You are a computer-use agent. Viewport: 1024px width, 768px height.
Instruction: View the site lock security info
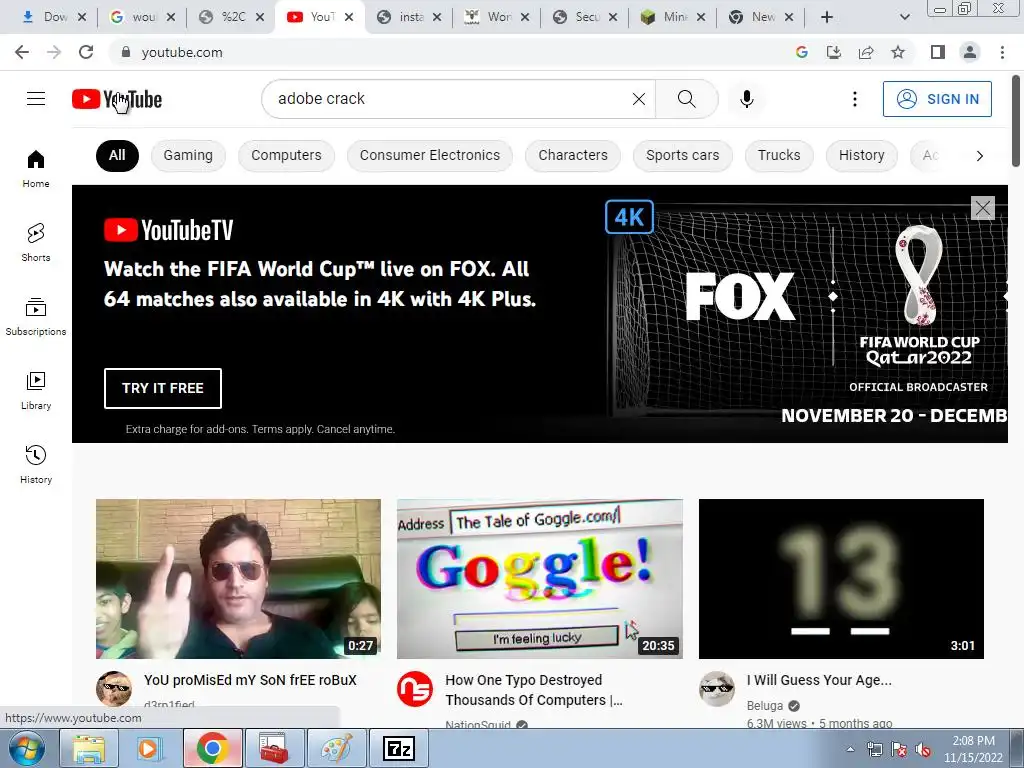tap(126, 52)
